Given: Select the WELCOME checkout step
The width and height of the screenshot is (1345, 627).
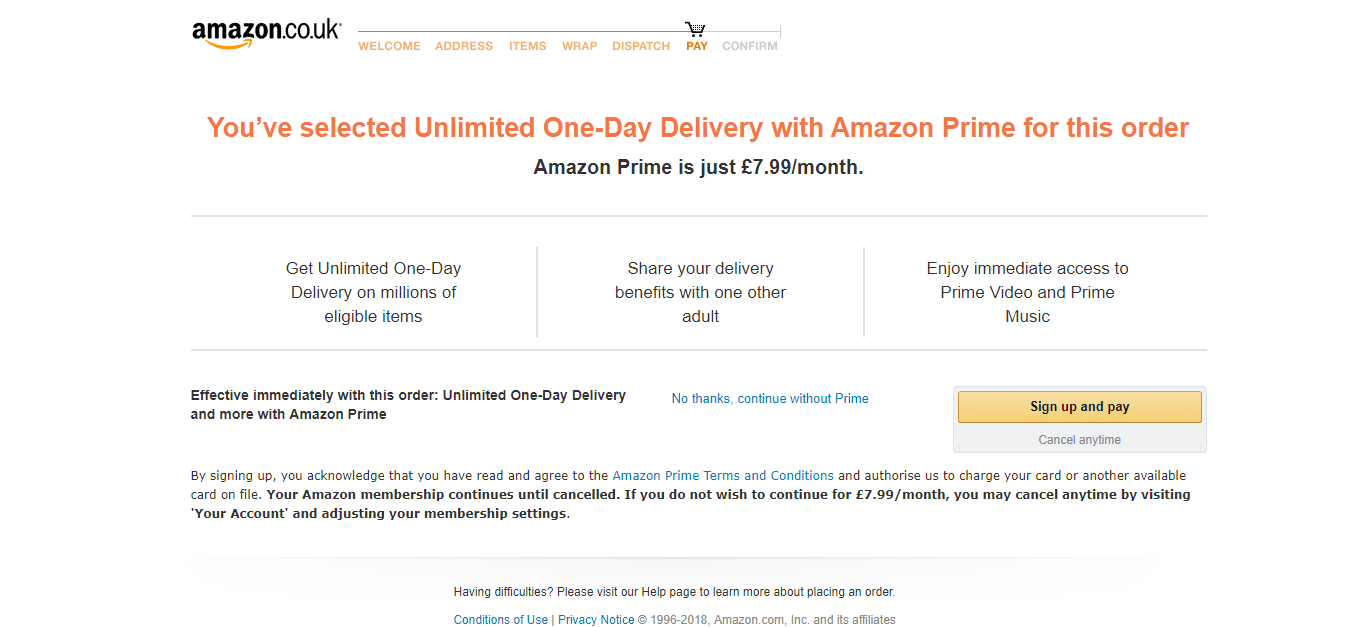Looking at the screenshot, I should click(x=389, y=45).
